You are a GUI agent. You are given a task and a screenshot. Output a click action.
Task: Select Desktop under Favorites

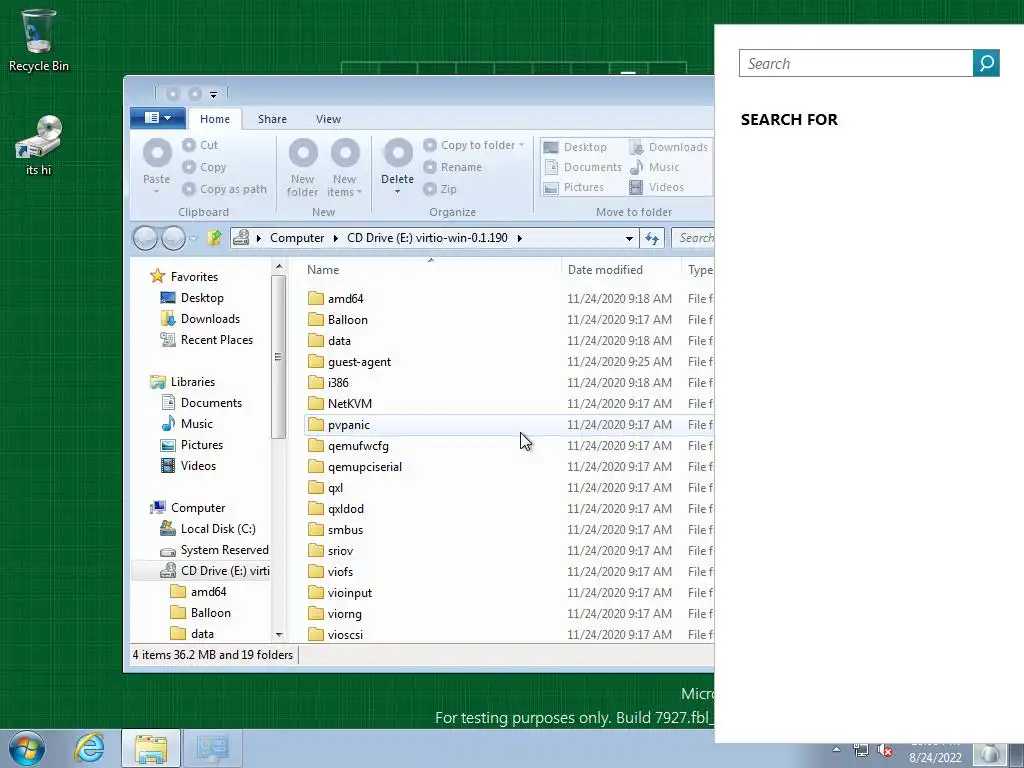pos(193,298)
